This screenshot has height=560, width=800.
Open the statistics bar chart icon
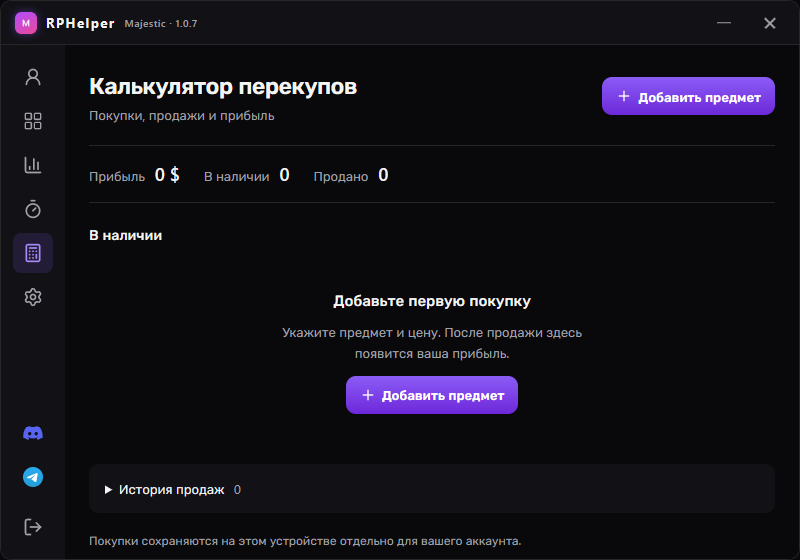click(33, 165)
